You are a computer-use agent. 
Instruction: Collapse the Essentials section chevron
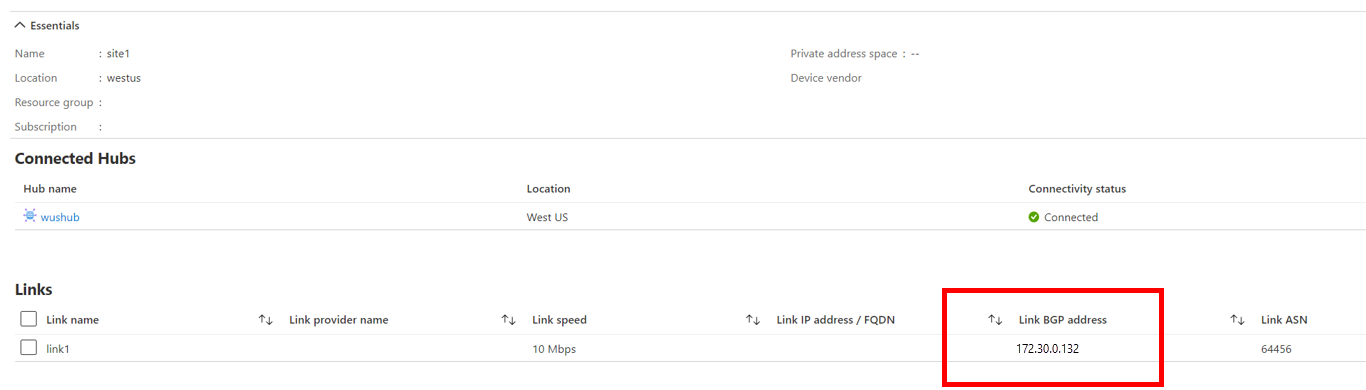coord(20,26)
